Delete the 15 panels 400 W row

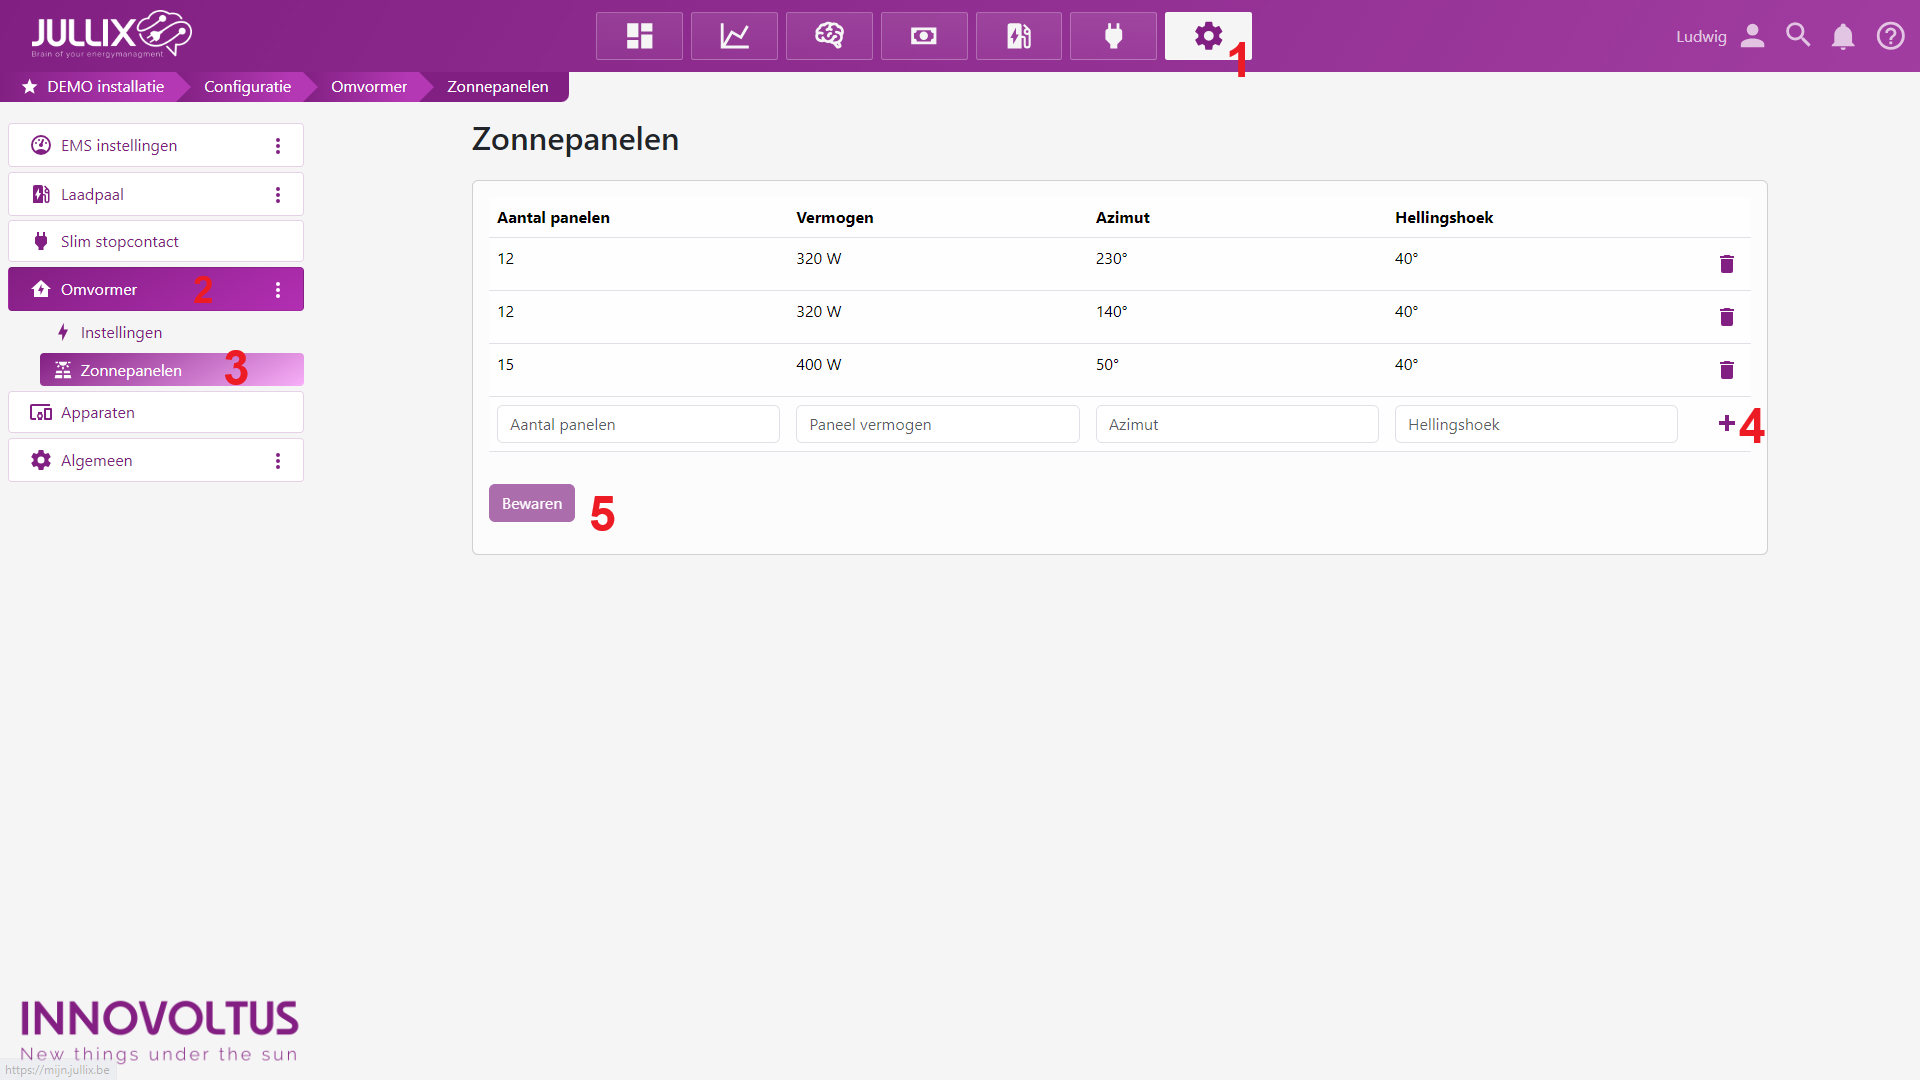[1726, 370]
